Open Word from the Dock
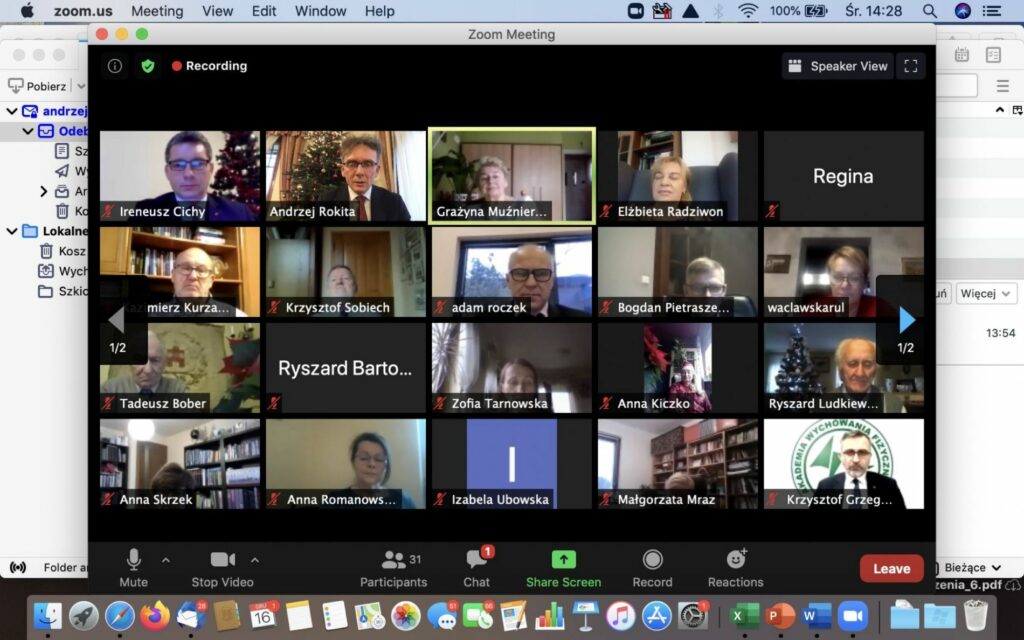The image size is (1024, 640). click(816, 616)
